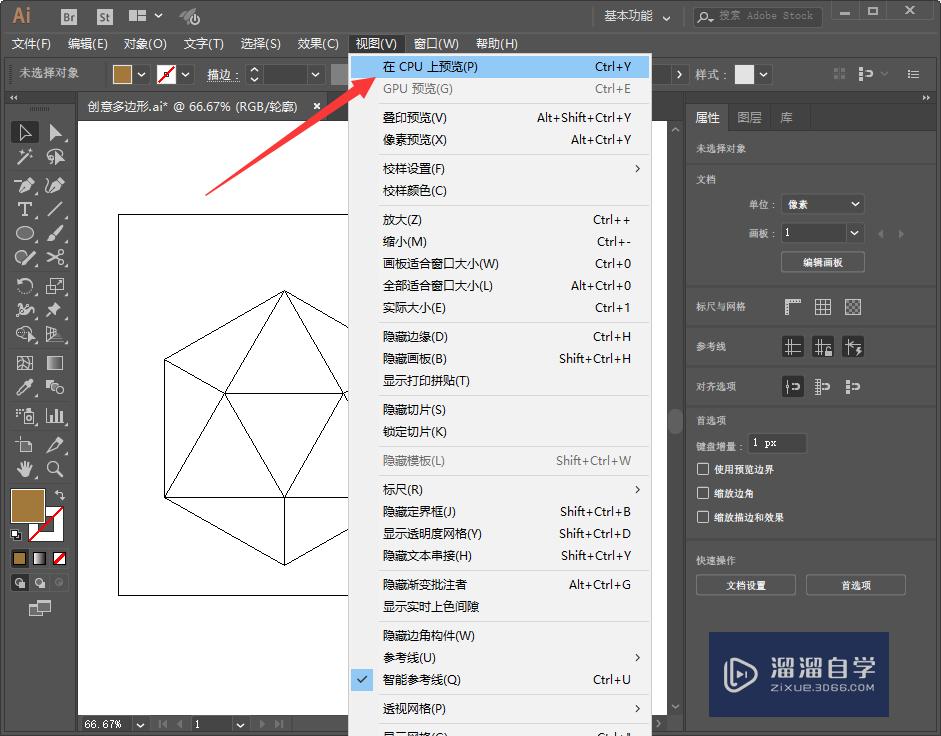Select the Hand tool

(24, 469)
